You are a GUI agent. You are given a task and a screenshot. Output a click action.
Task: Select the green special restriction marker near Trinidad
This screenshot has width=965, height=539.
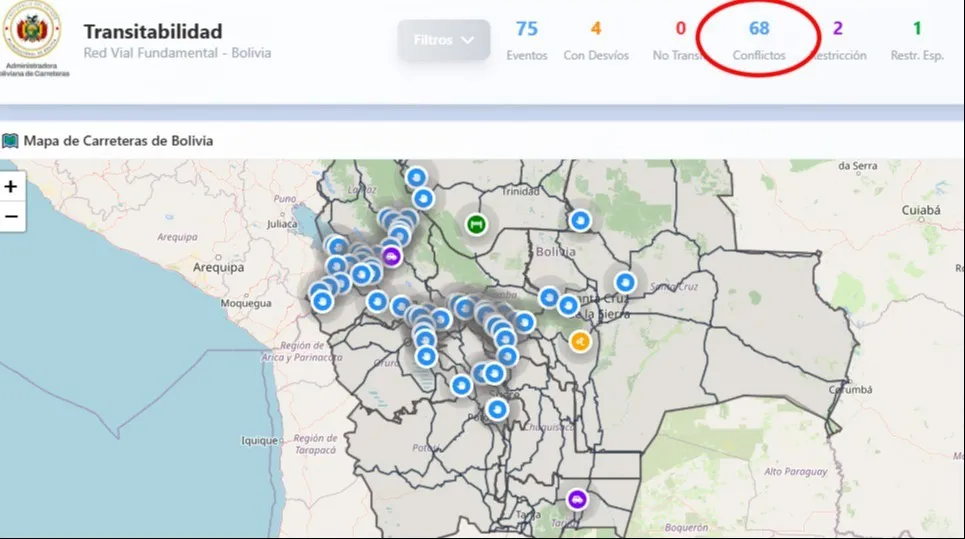(x=476, y=225)
